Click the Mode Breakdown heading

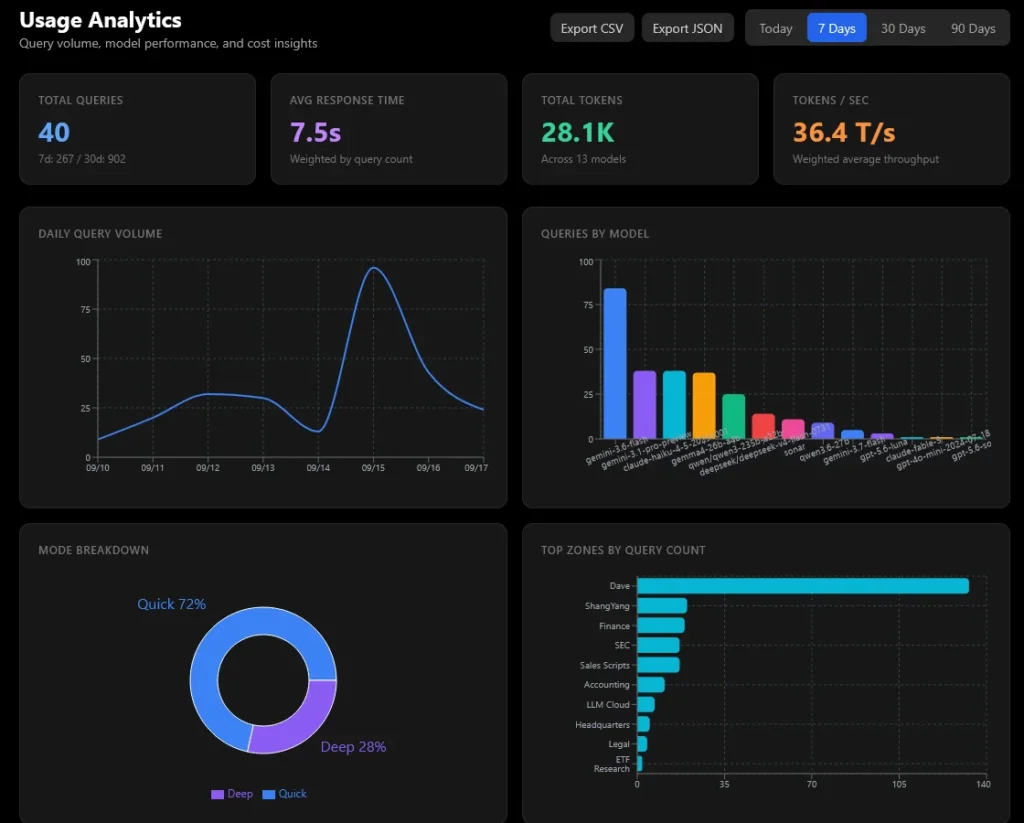click(x=93, y=550)
